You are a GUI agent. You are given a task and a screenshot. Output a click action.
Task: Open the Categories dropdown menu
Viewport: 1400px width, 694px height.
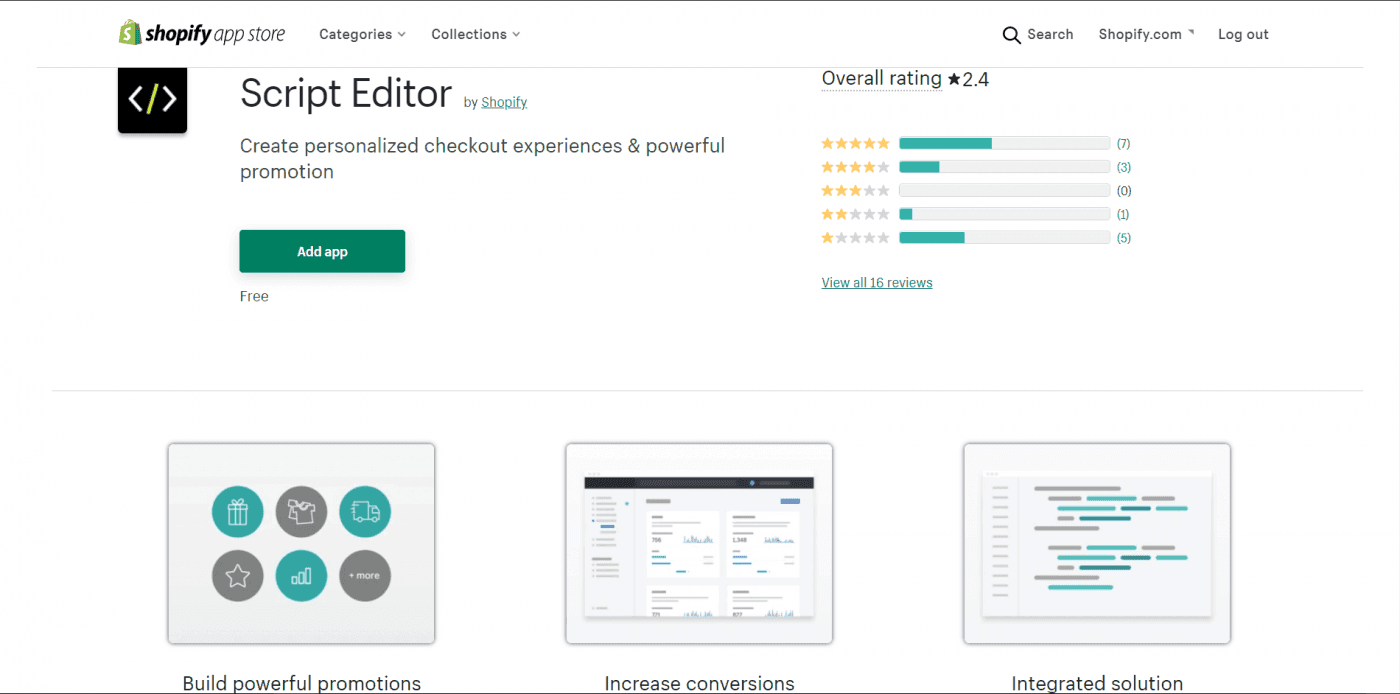[x=362, y=34]
